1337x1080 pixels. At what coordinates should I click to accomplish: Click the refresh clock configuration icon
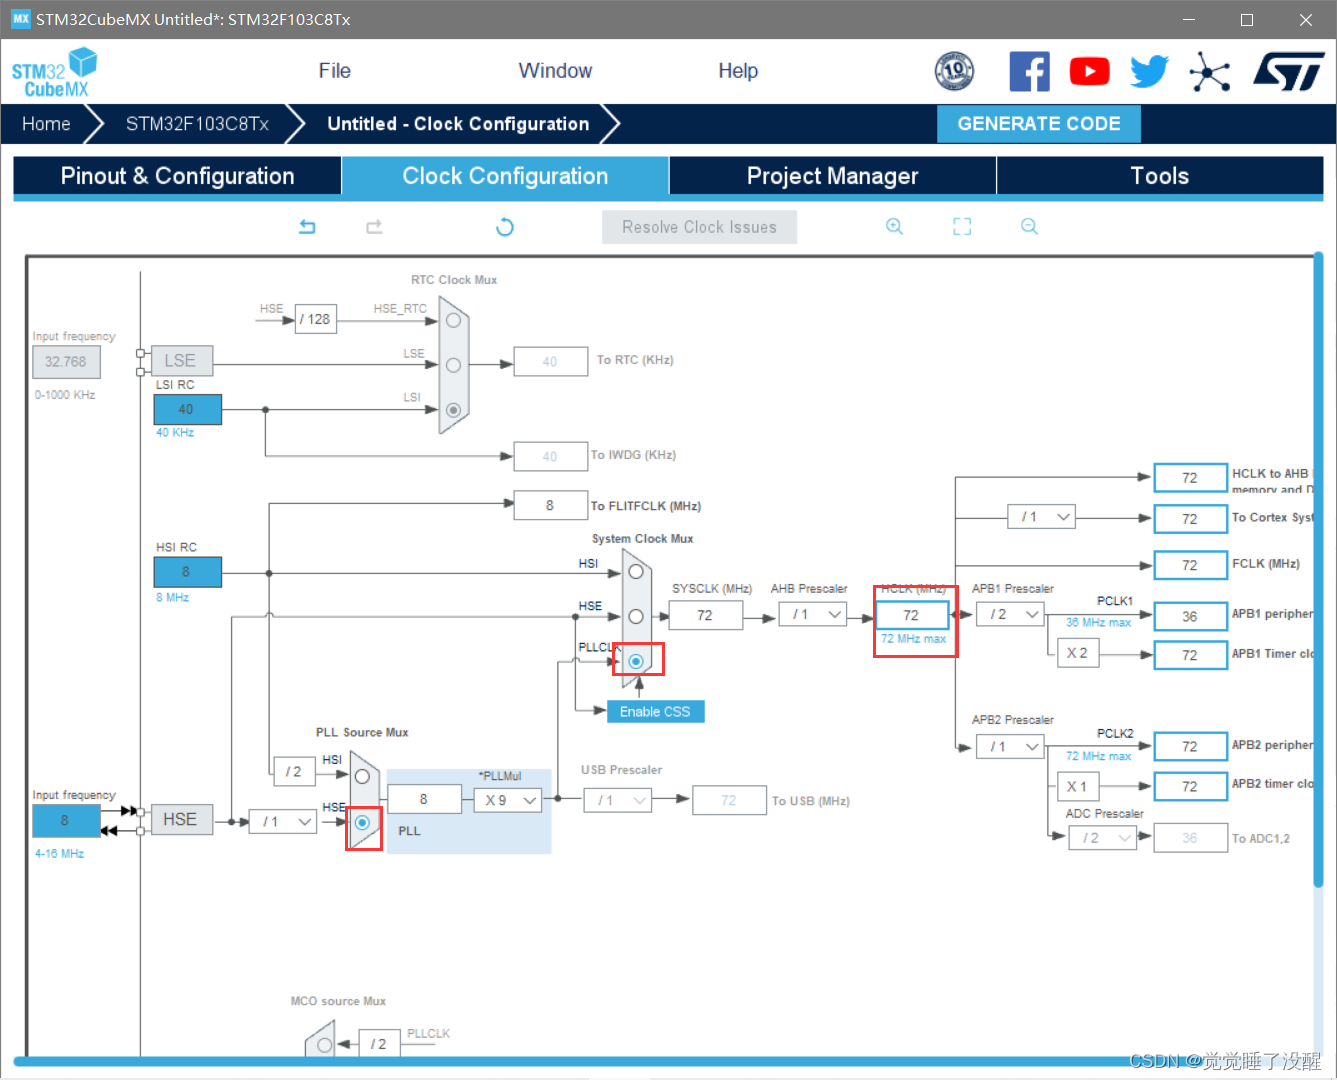point(505,227)
